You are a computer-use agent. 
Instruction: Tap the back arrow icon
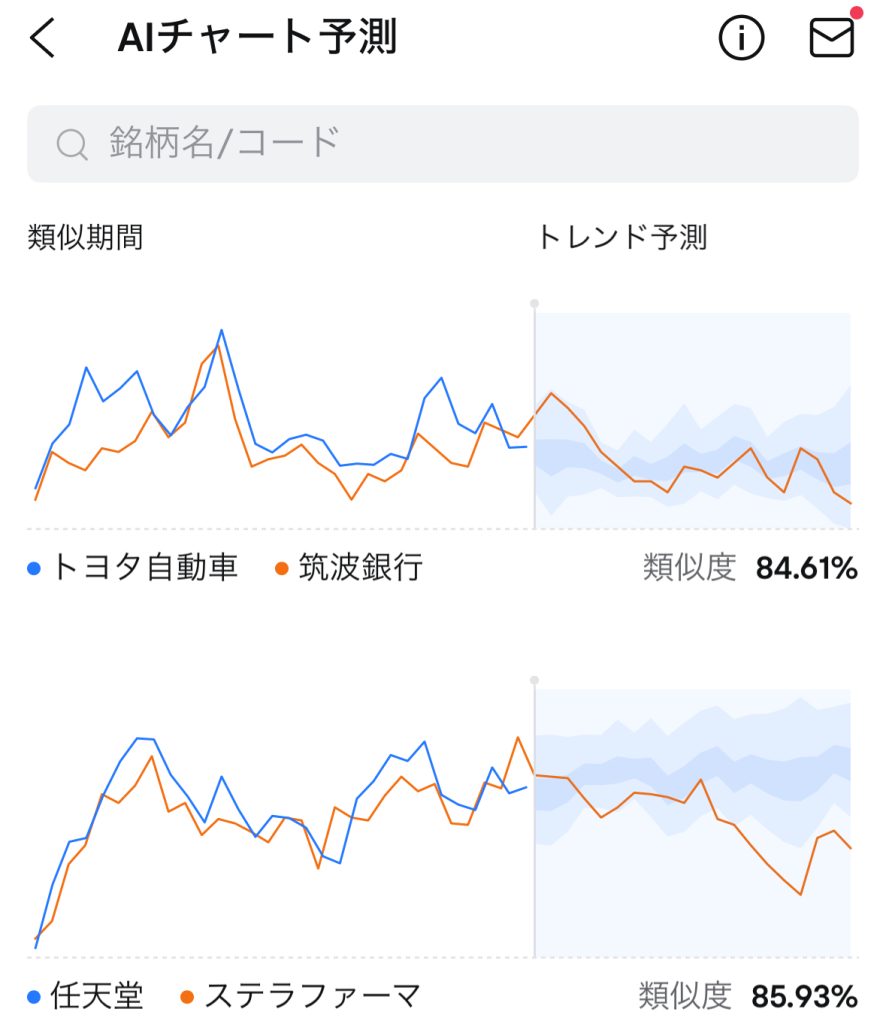[43, 39]
